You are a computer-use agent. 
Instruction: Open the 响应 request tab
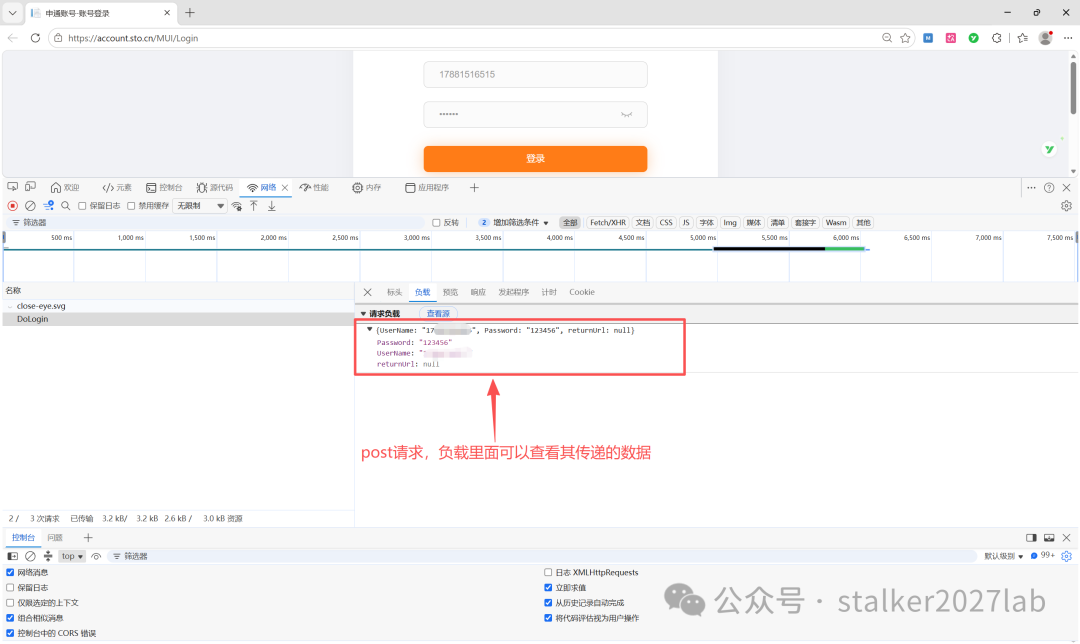pyautogui.click(x=478, y=292)
